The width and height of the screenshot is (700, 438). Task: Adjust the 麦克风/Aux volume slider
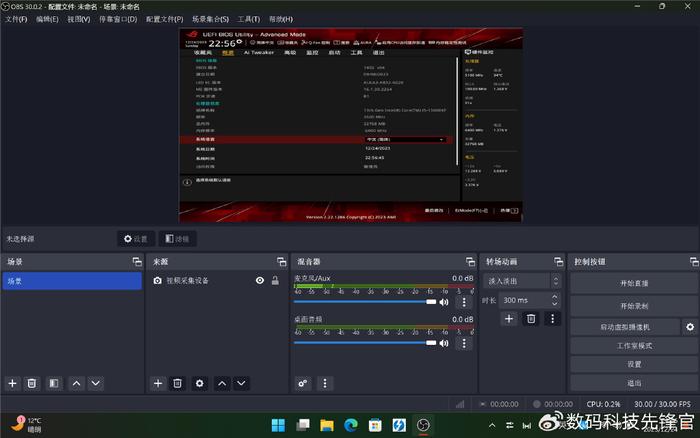click(x=365, y=302)
